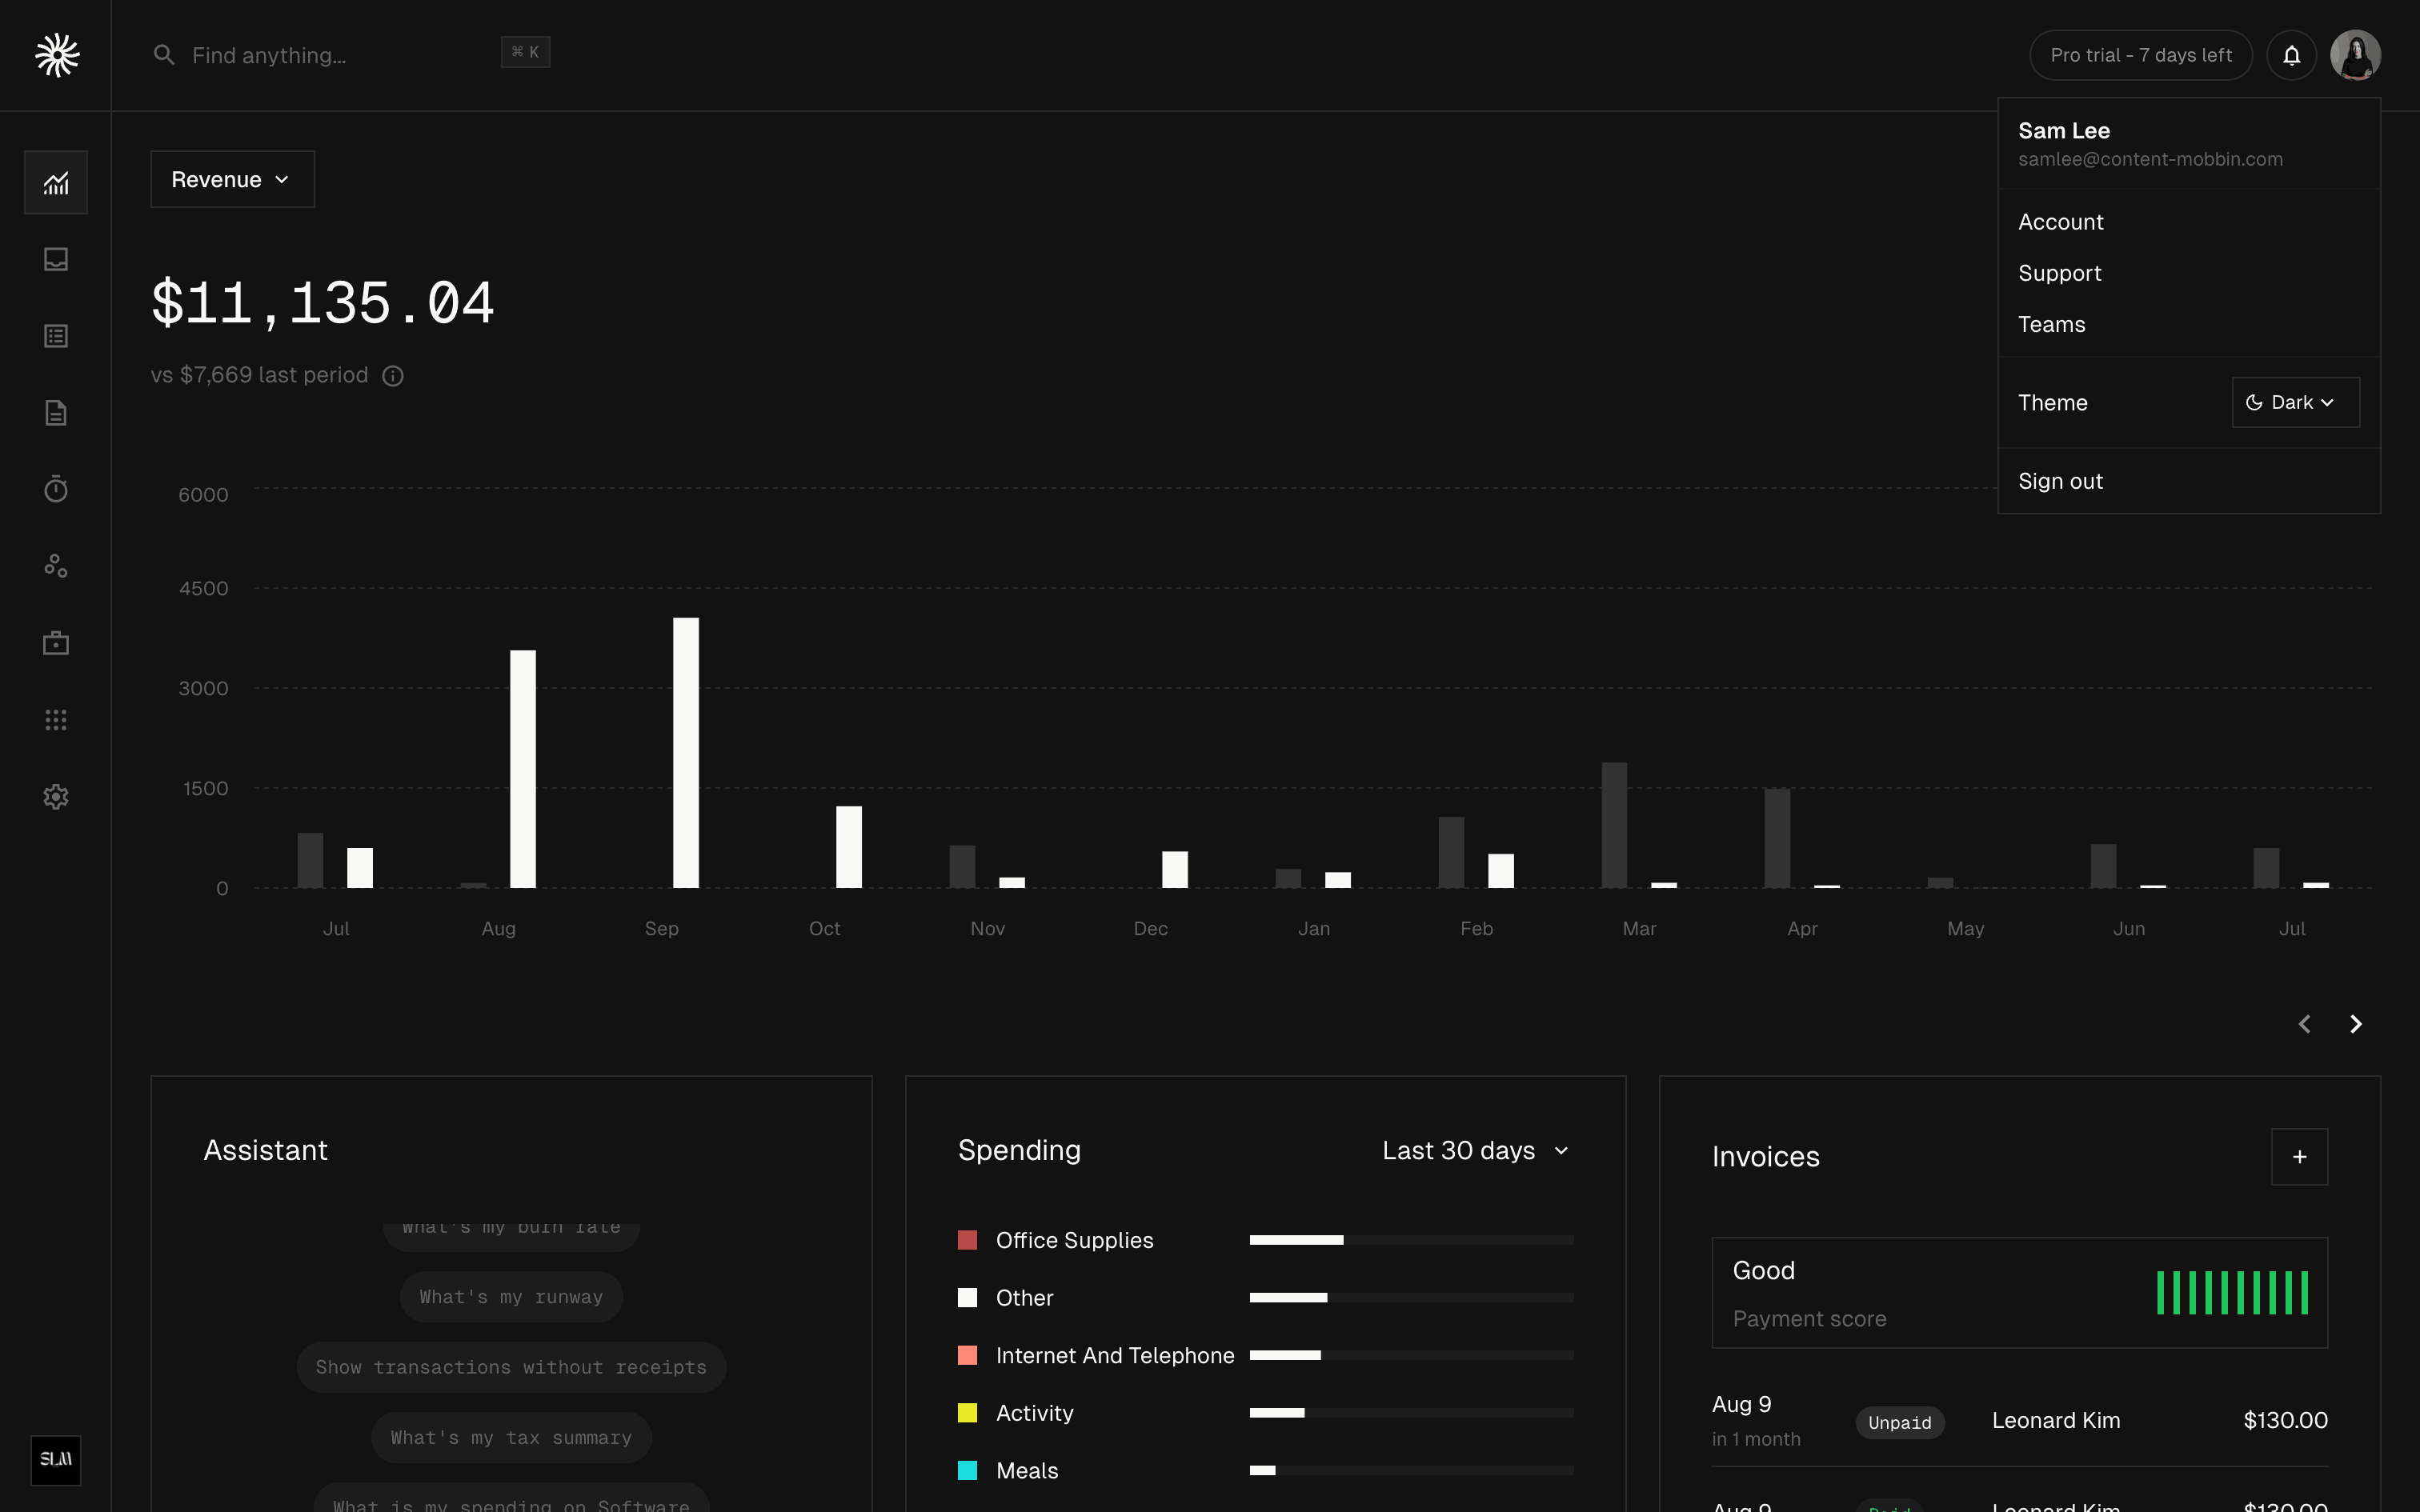Expand the Revenue chart dropdown
This screenshot has height=1512, width=2420.
point(232,180)
